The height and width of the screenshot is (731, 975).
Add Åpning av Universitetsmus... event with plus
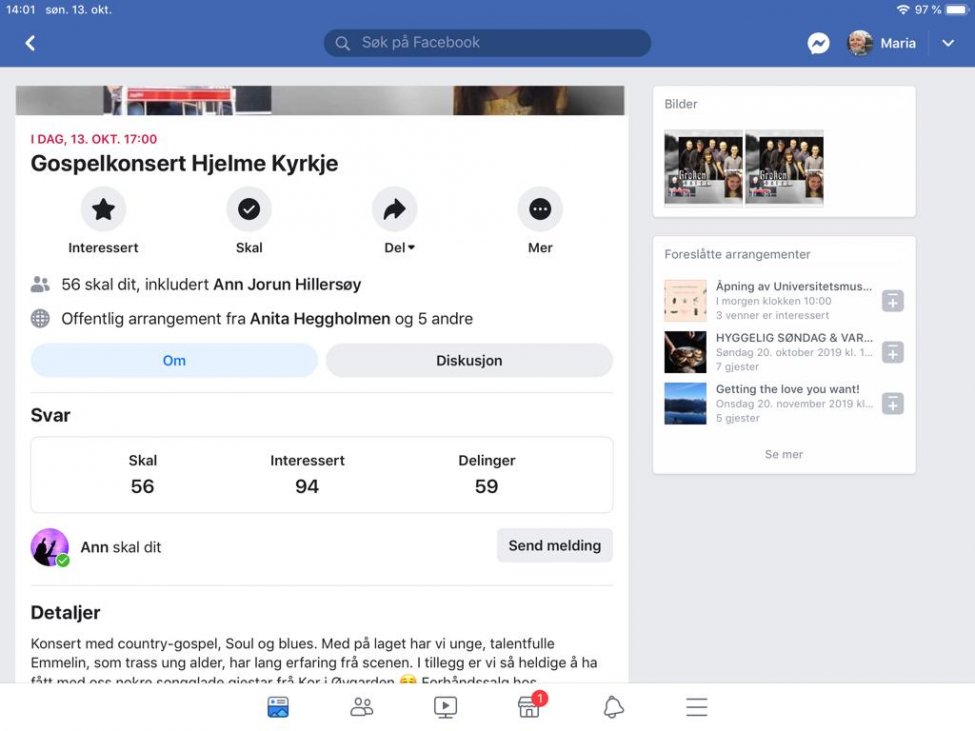[x=892, y=301]
